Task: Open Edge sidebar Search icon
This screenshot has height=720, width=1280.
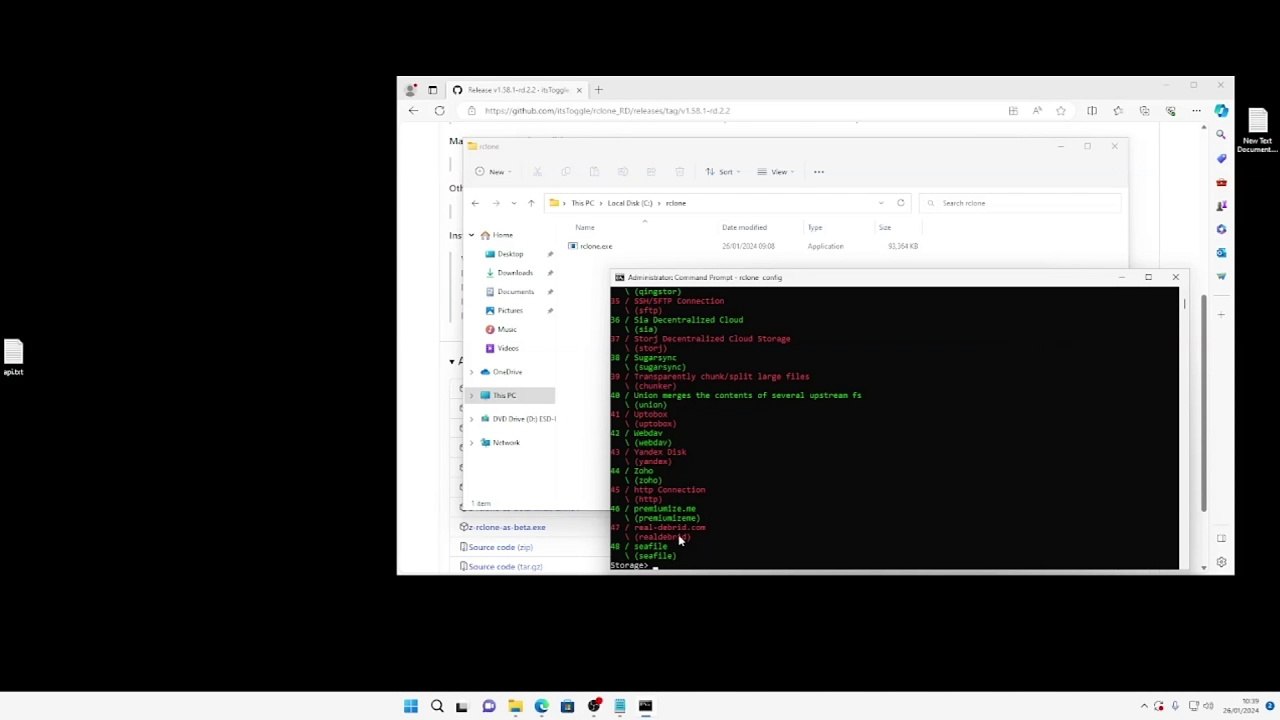Action: coord(1221,135)
